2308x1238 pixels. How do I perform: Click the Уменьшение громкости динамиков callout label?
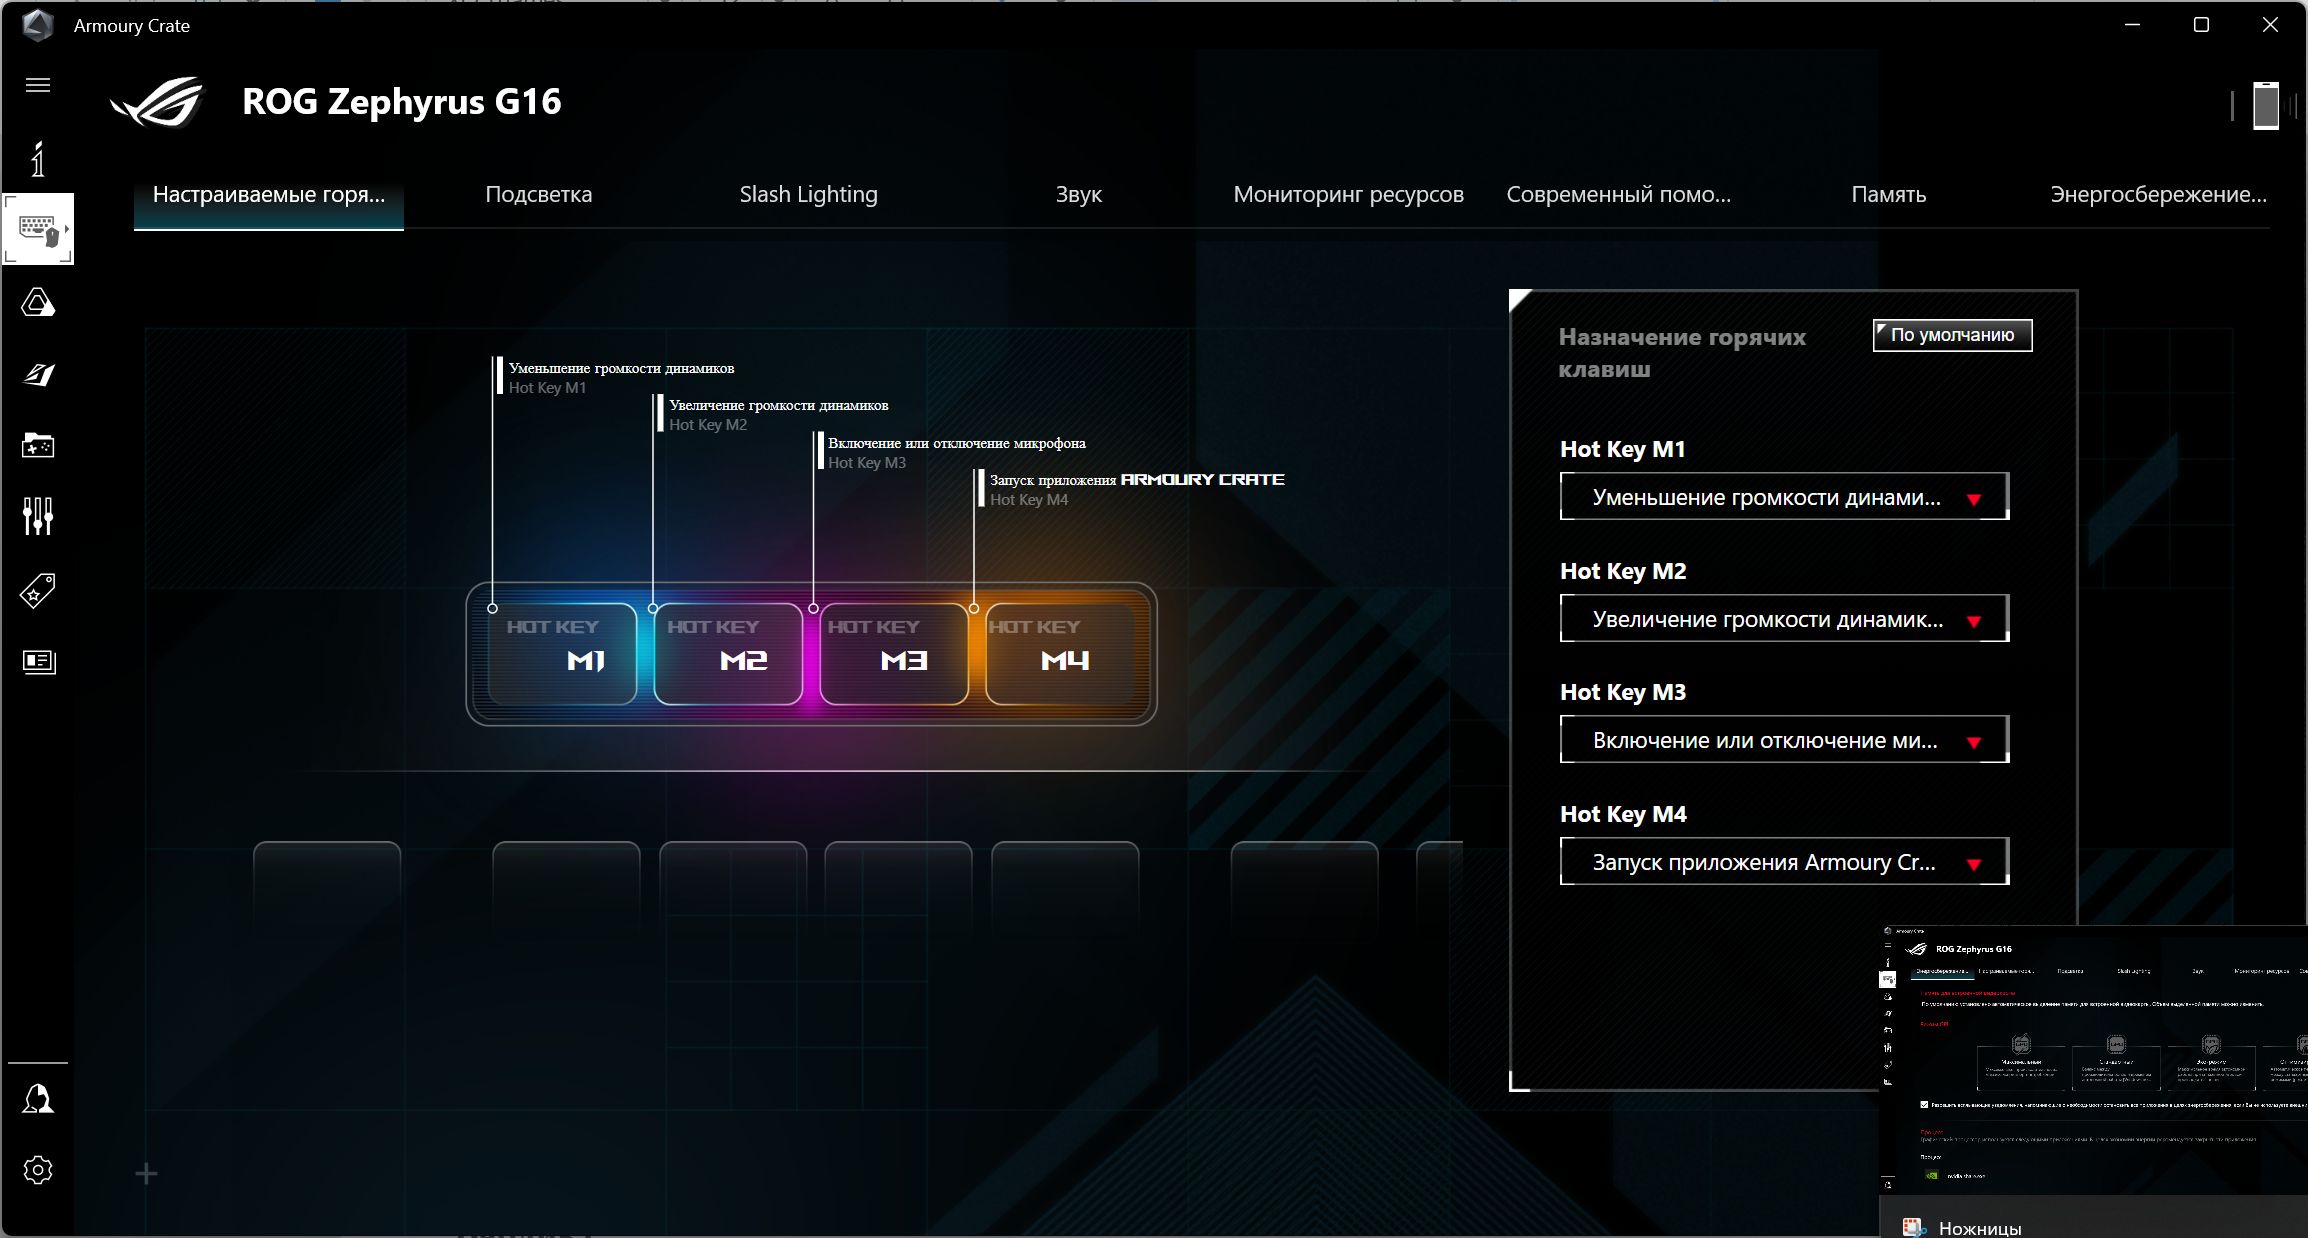pos(621,368)
